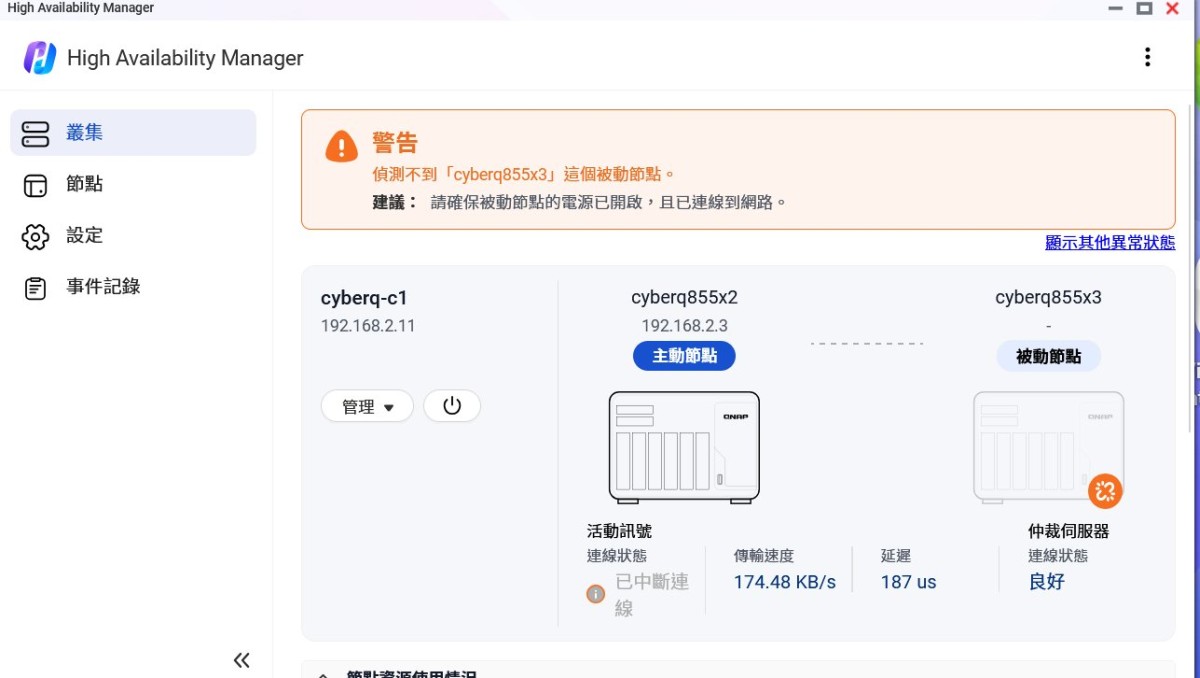Click the cyberq855x2 active NAS device image

click(684, 446)
